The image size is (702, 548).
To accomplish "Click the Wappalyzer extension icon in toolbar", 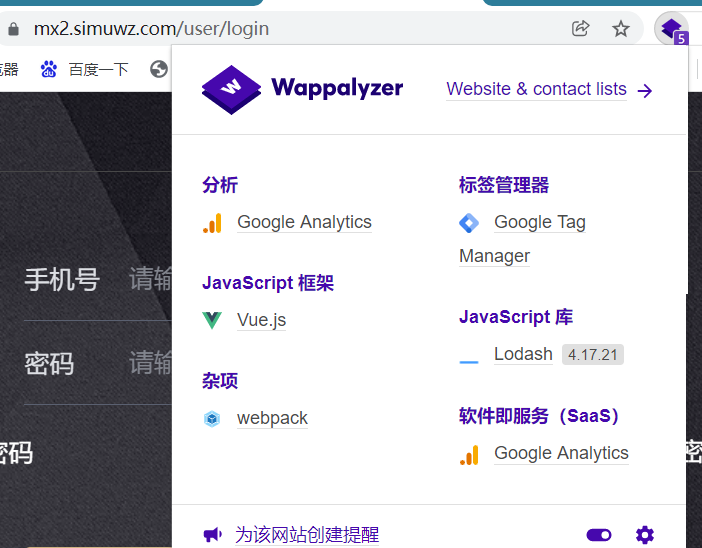I will pyautogui.click(x=672, y=30).
